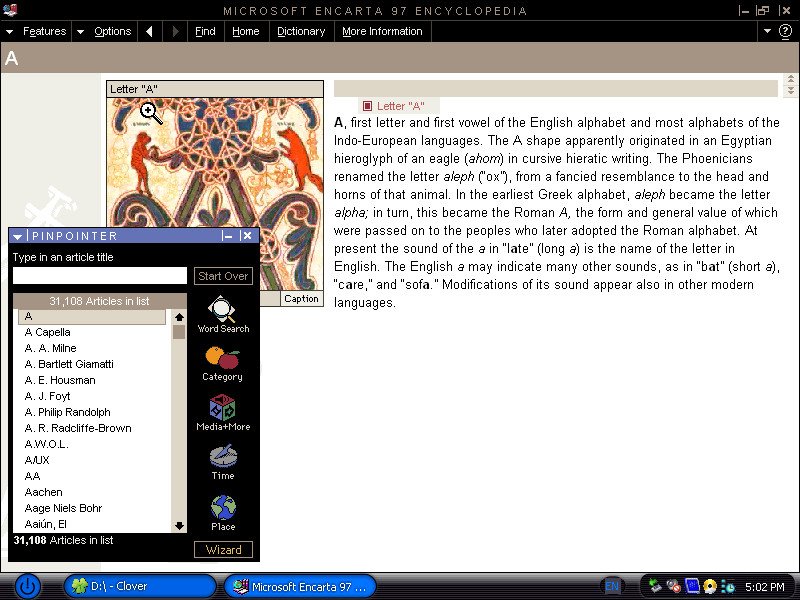Show the image Caption
800x600 pixels.
tap(302, 299)
